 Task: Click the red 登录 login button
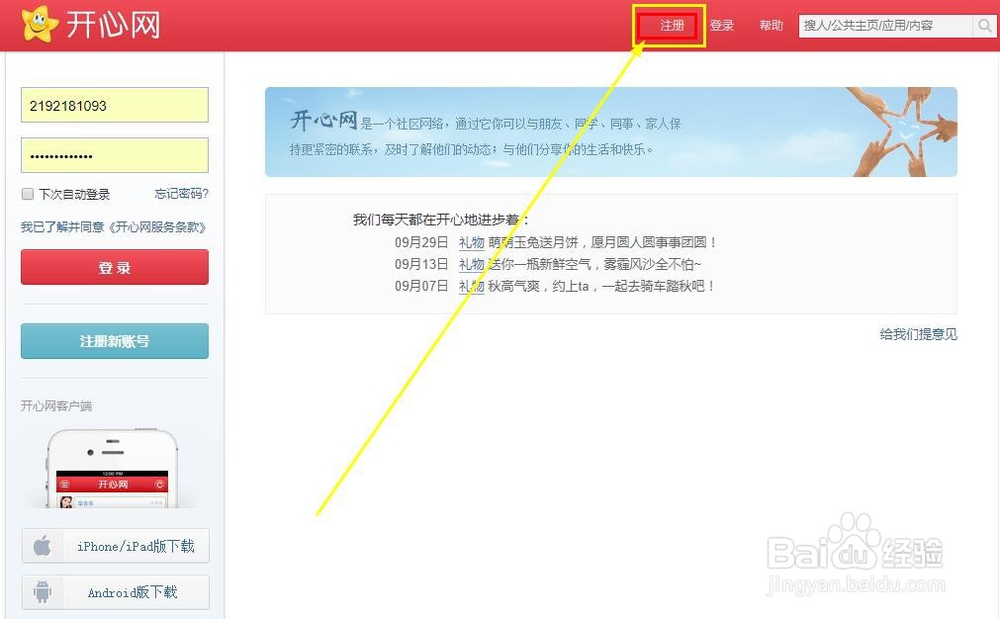pyautogui.click(x=114, y=267)
